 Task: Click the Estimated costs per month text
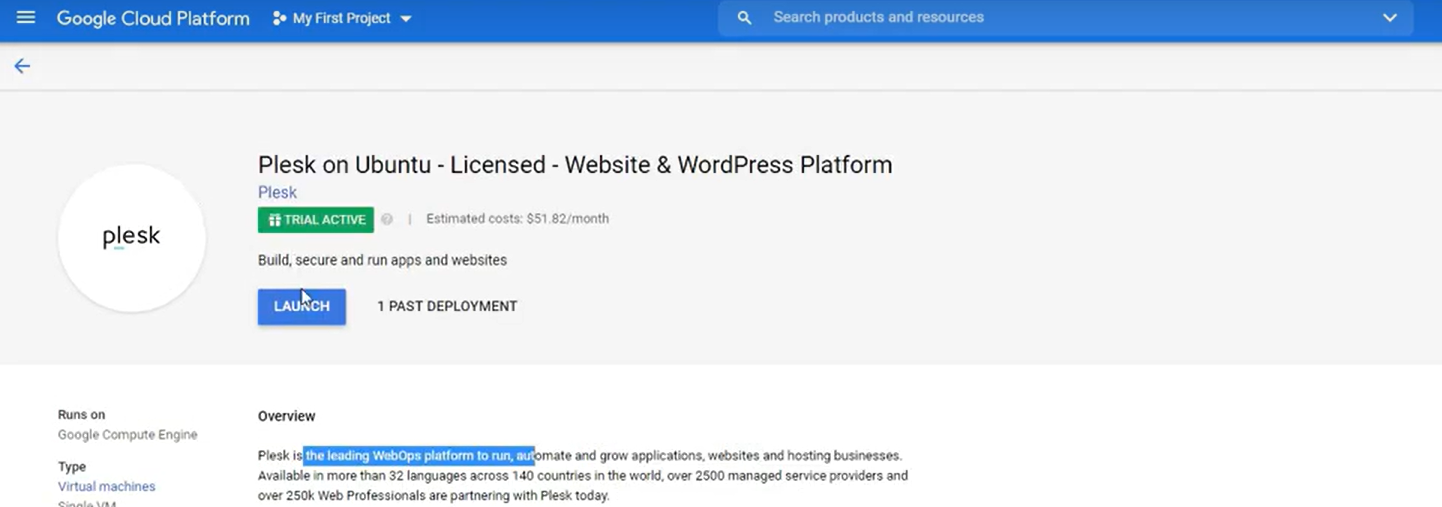[x=517, y=219]
